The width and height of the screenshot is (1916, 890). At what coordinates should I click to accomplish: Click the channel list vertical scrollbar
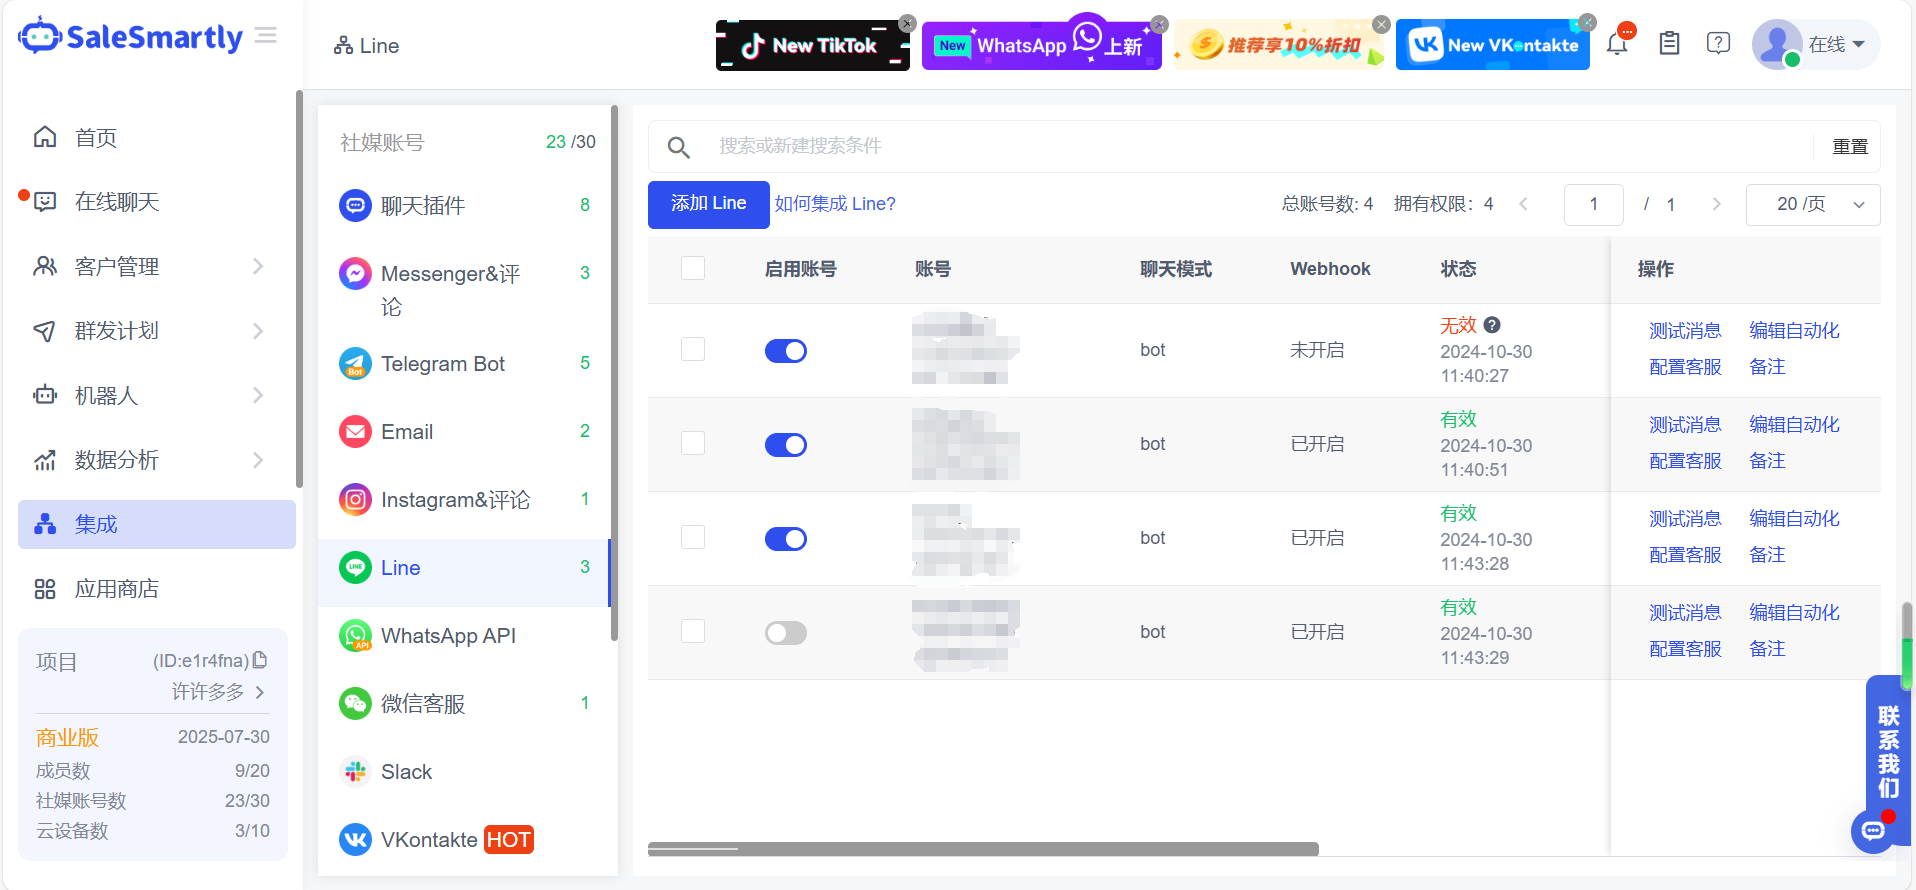614,373
